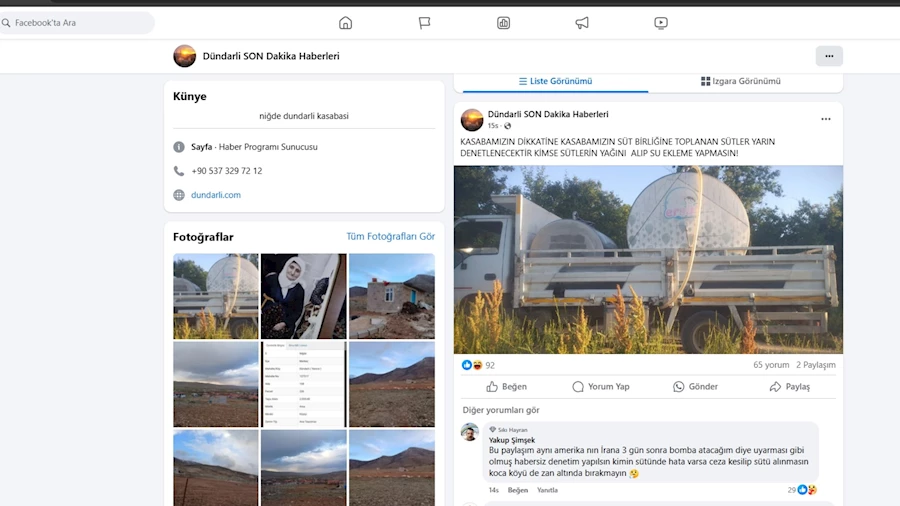The image size is (900, 506).
Task: Expand Diğer yorumları gör
Action: (500, 410)
